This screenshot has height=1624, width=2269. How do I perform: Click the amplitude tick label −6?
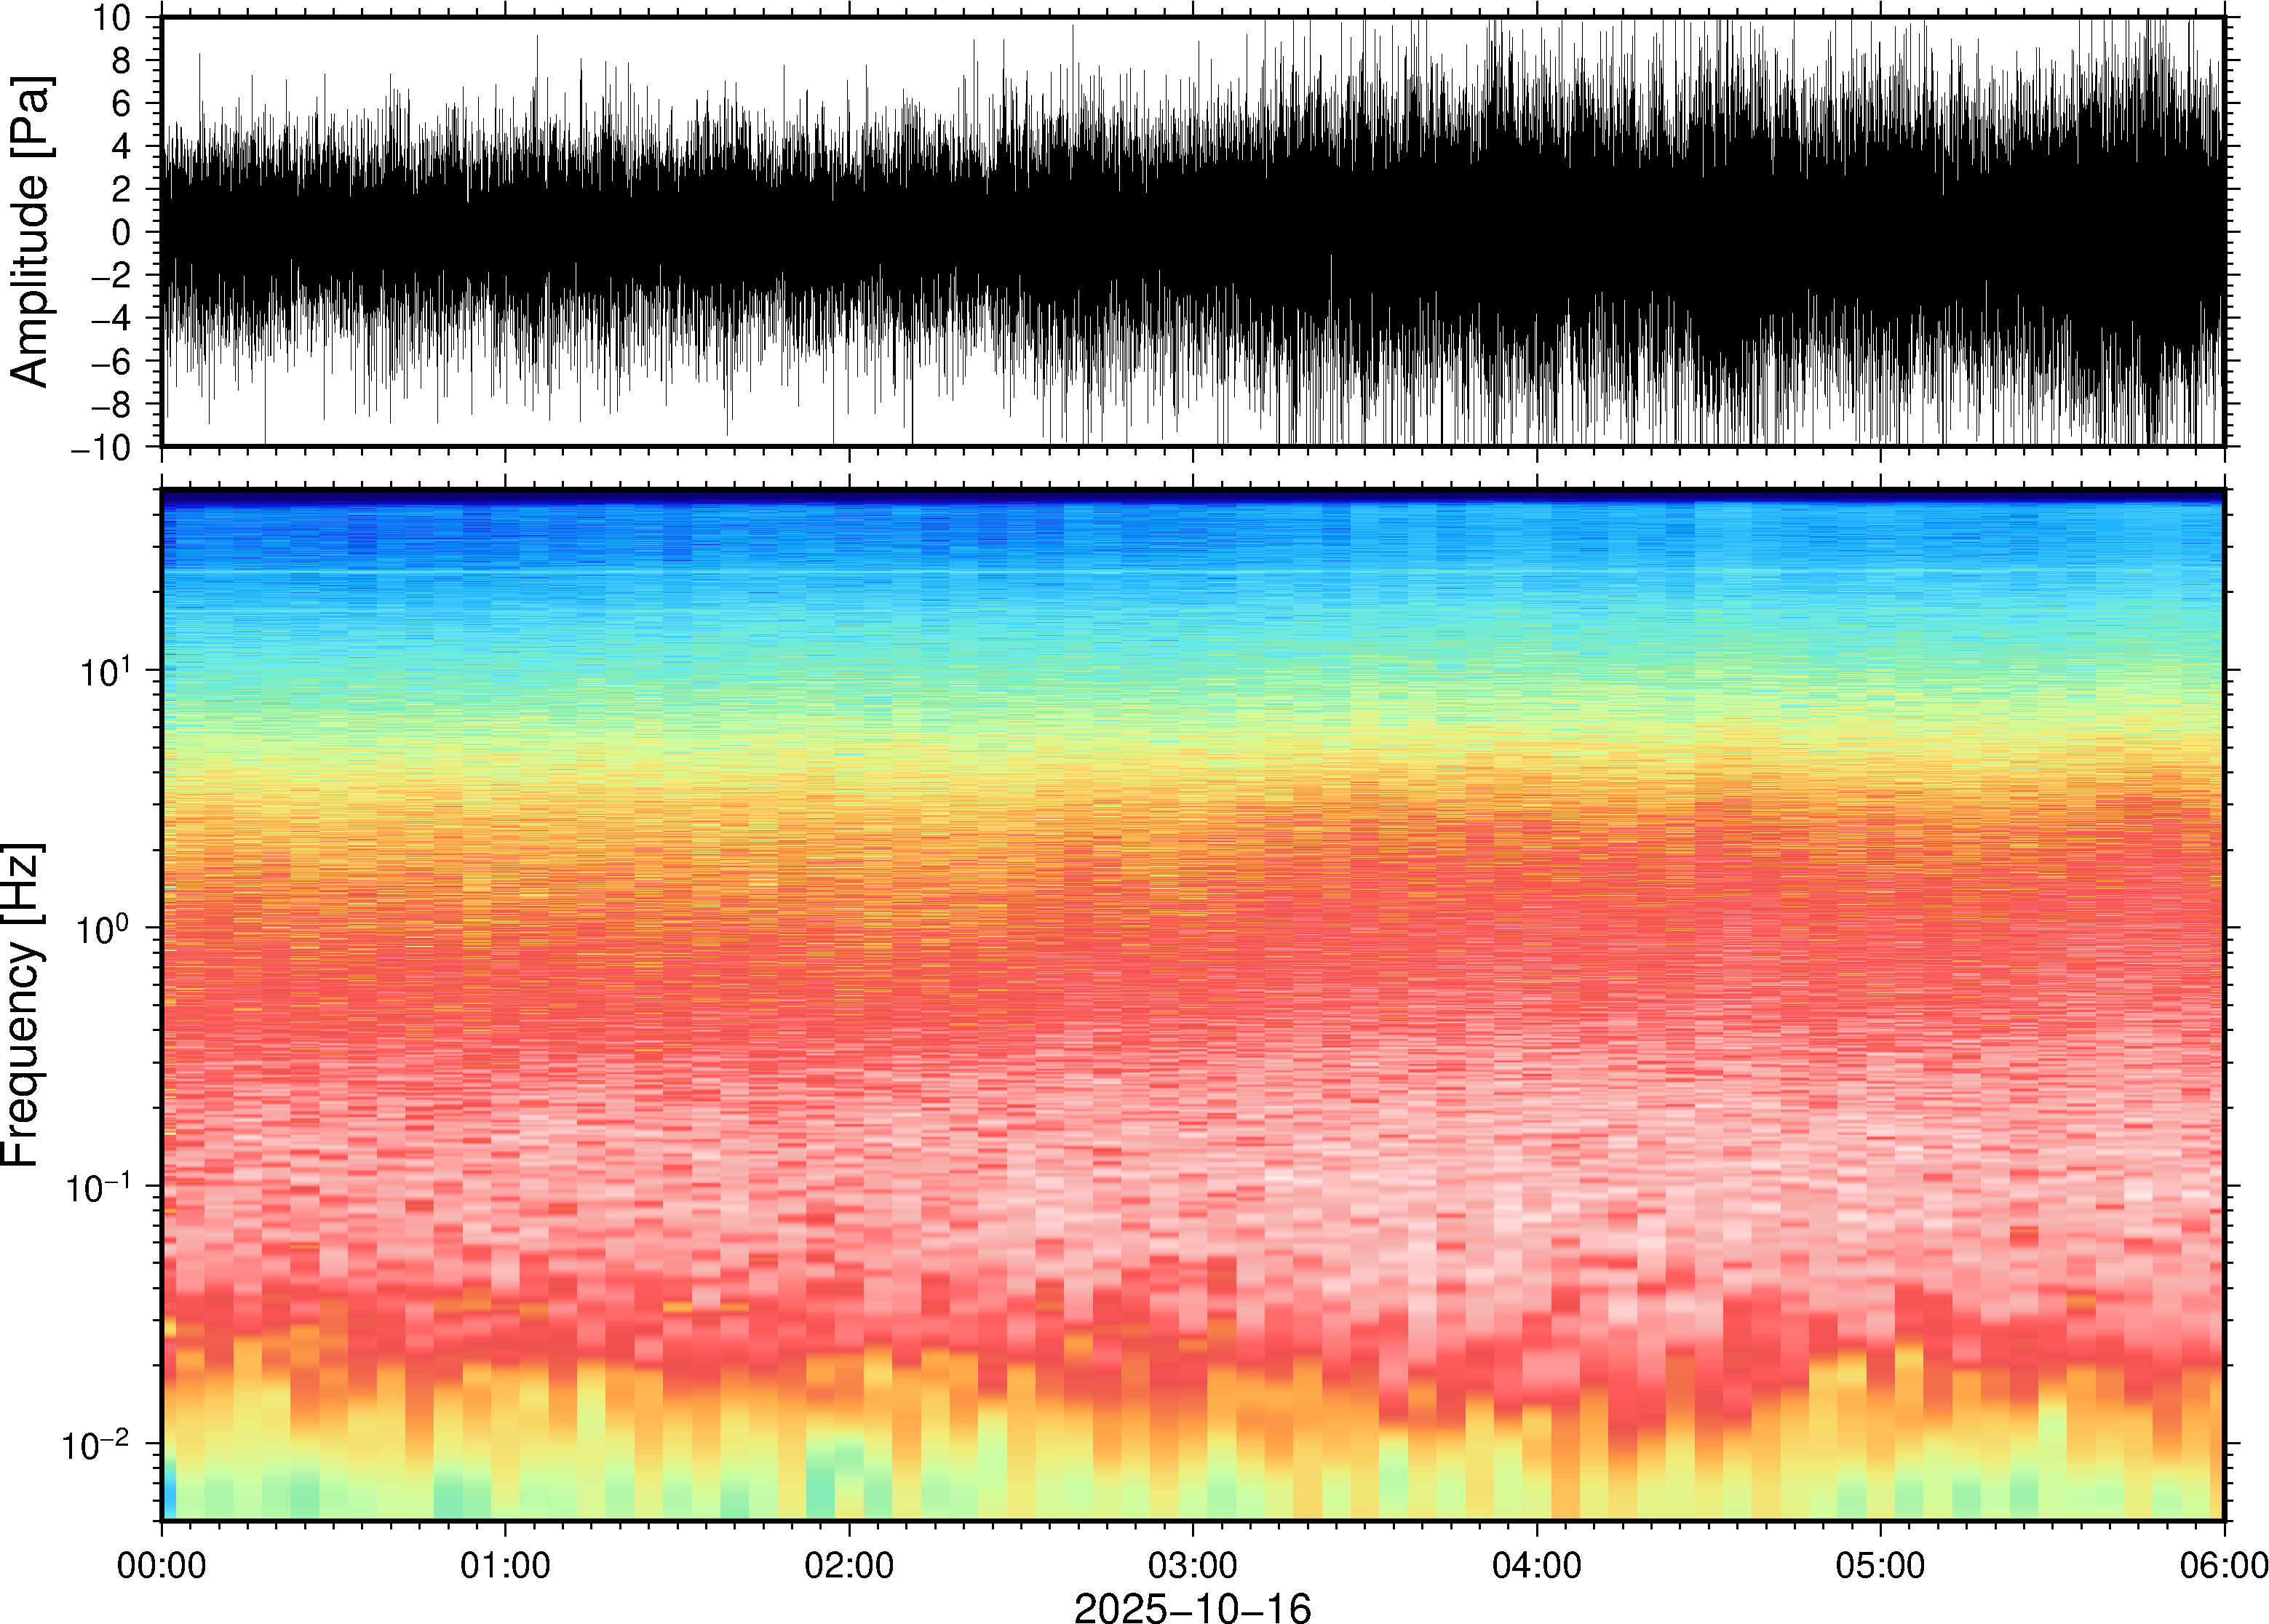pyautogui.click(x=110, y=361)
